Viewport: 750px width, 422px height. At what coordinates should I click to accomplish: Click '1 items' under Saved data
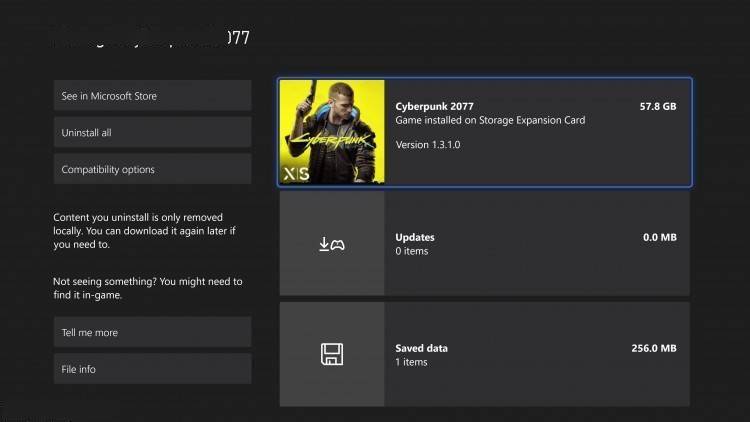click(x=411, y=362)
